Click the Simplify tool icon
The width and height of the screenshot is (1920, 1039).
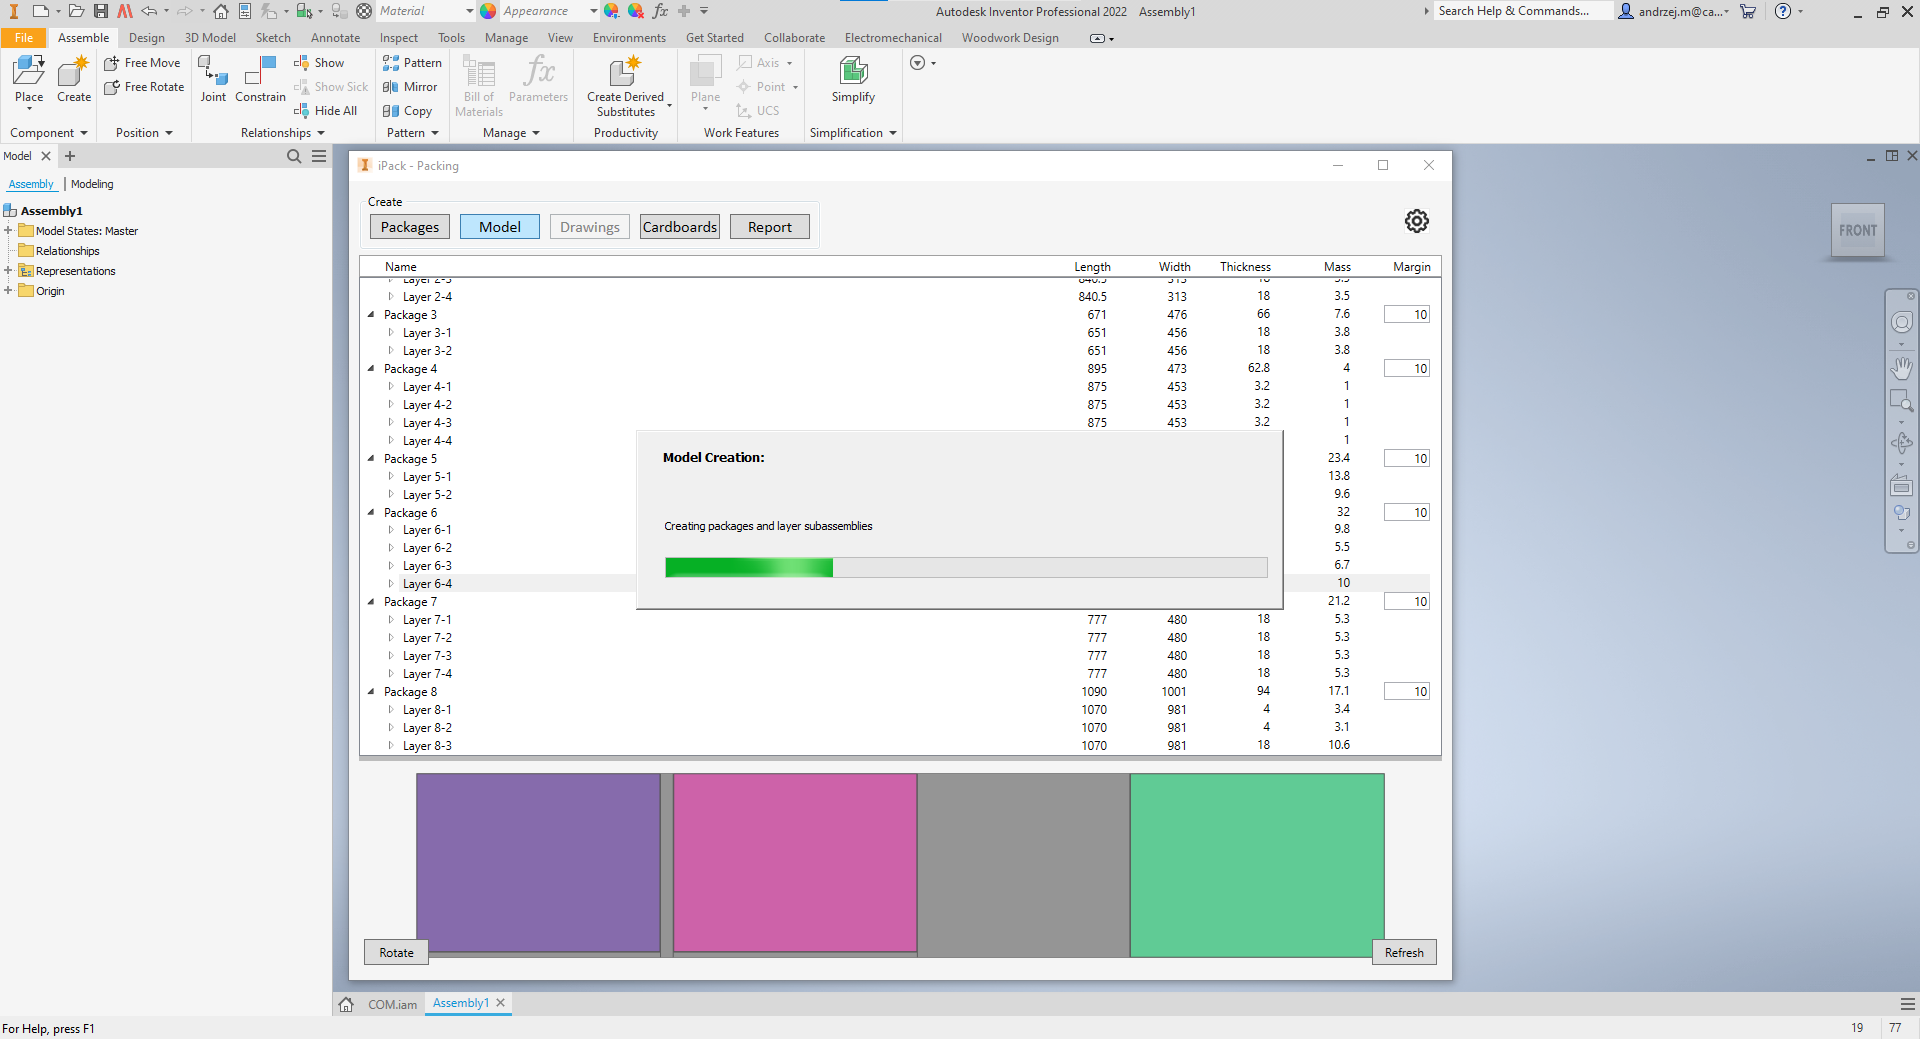click(x=853, y=73)
